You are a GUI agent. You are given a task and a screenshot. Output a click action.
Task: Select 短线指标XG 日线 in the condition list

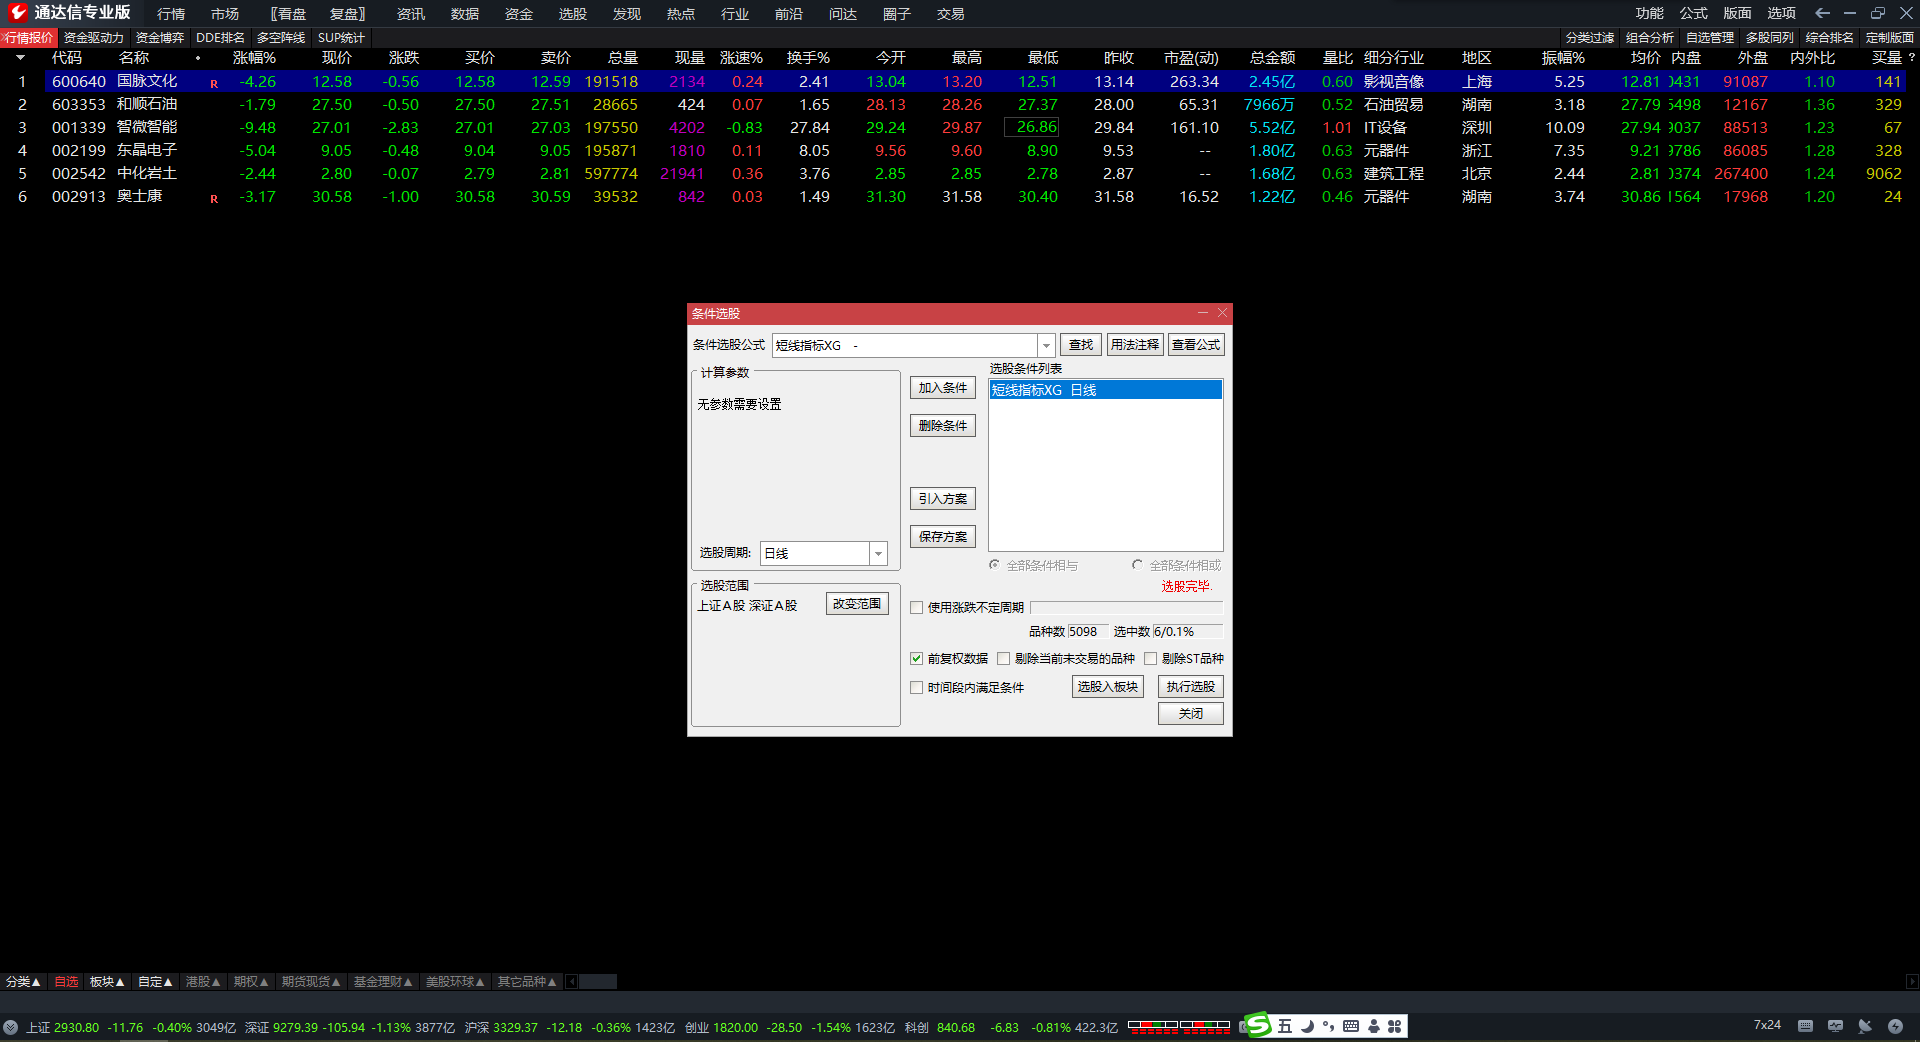point(1105,390)
